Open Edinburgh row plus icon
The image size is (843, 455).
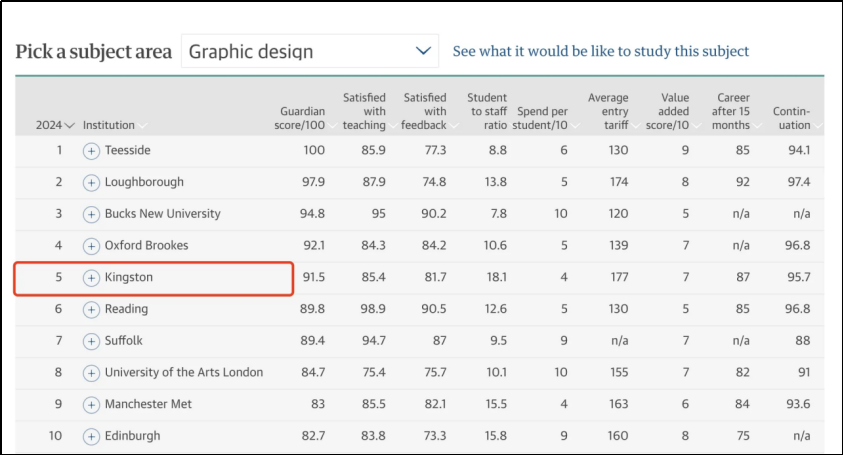click(x=91, y=436)
